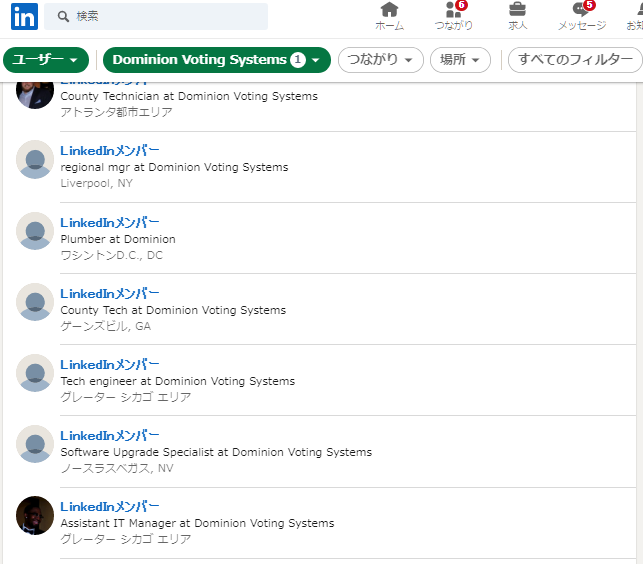Viewport: 643px width, 564px height.
Task: Open member link above Software Upgrade Specialist
Action: click(109, 436)
